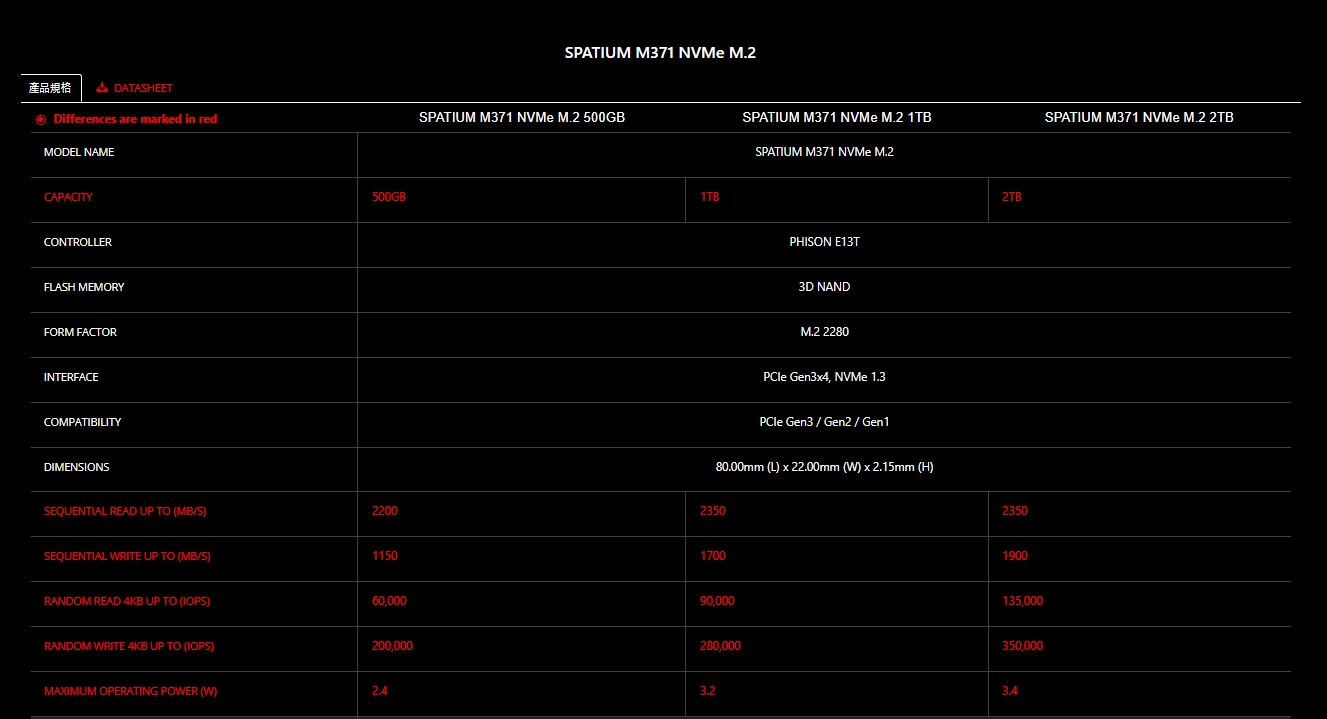
Task: Click the 90,000 random read value
Action: (x=716, y=601)
